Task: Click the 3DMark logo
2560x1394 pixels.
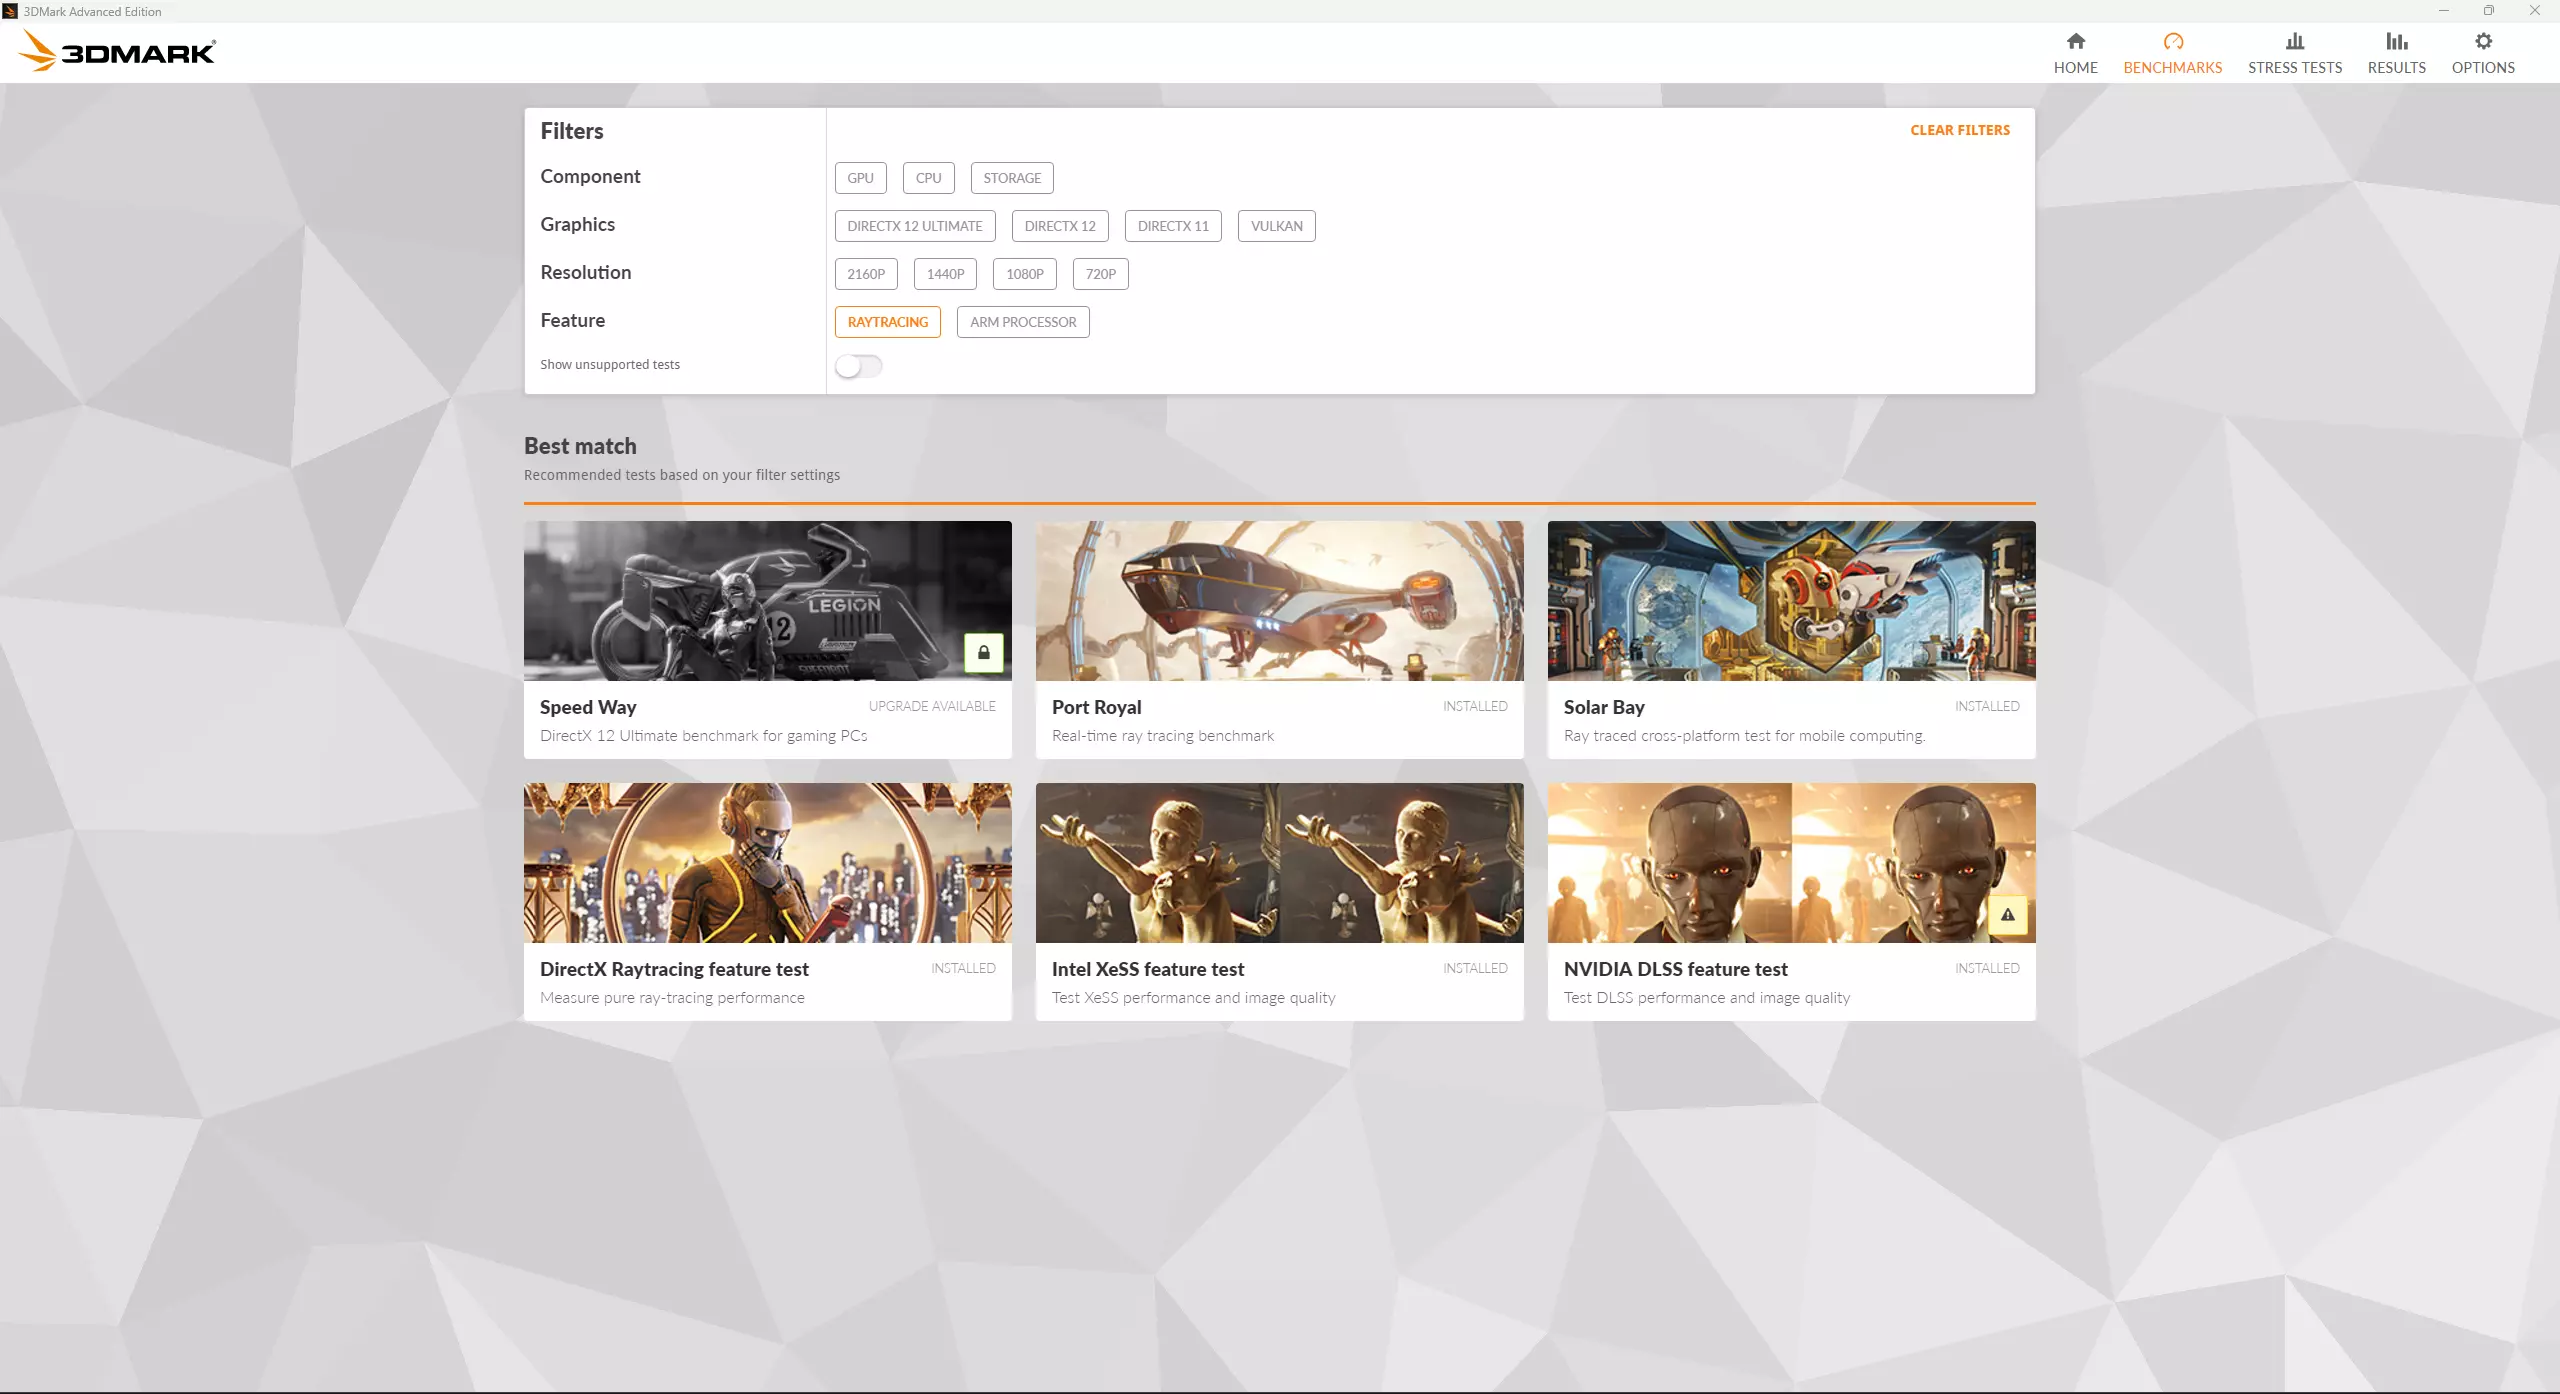Action: (x=117, y=50)
